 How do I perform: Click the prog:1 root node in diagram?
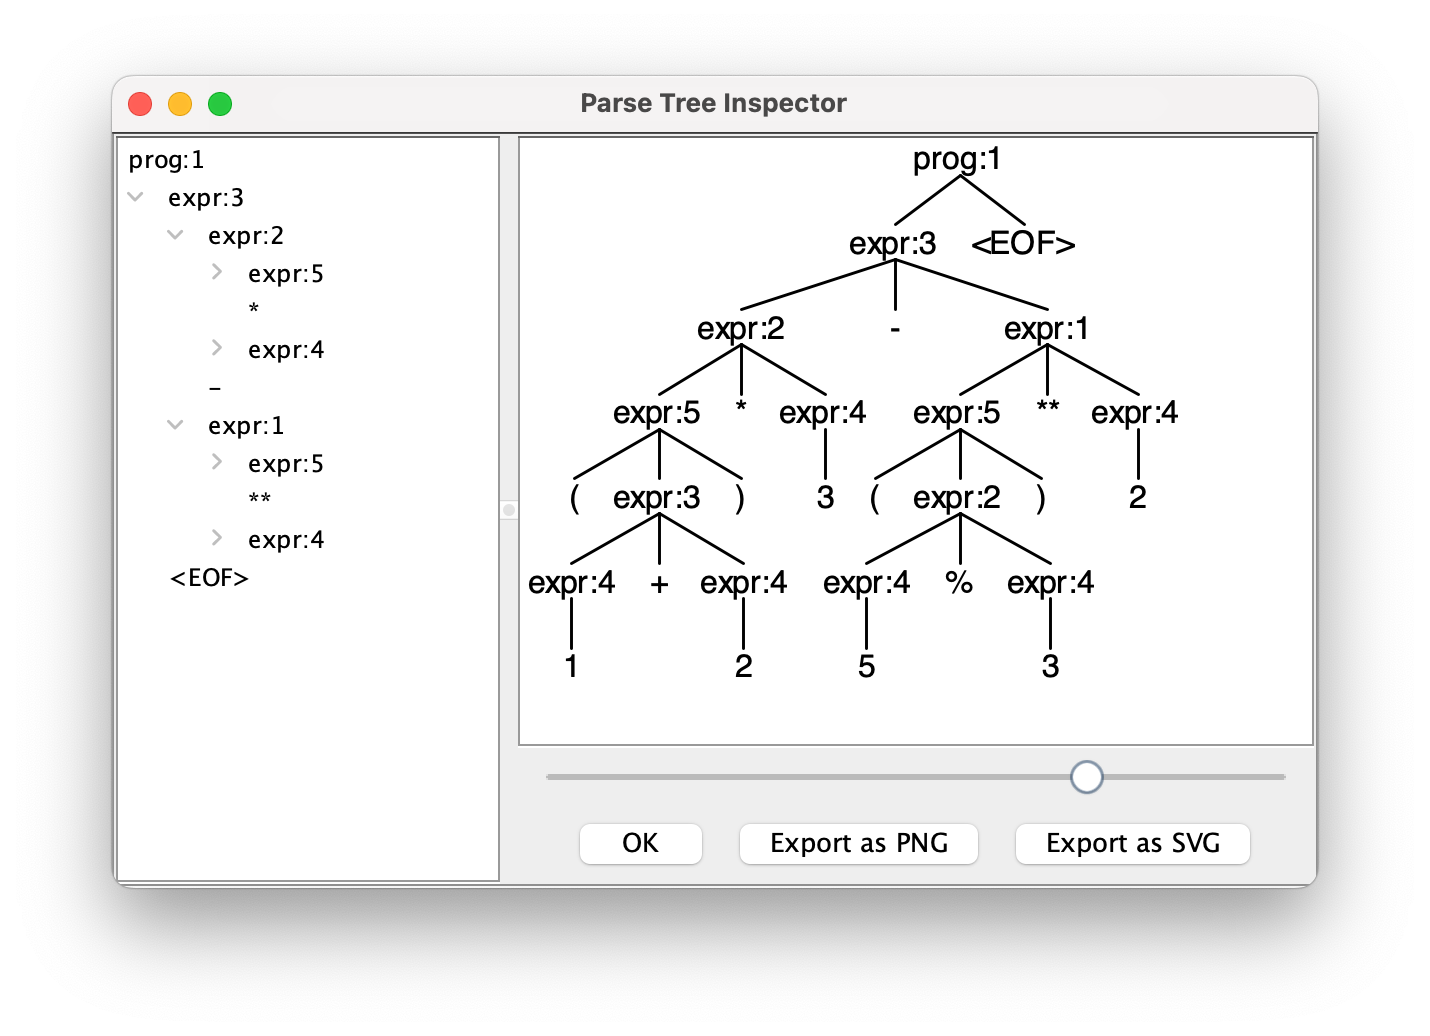pos(956,159)
